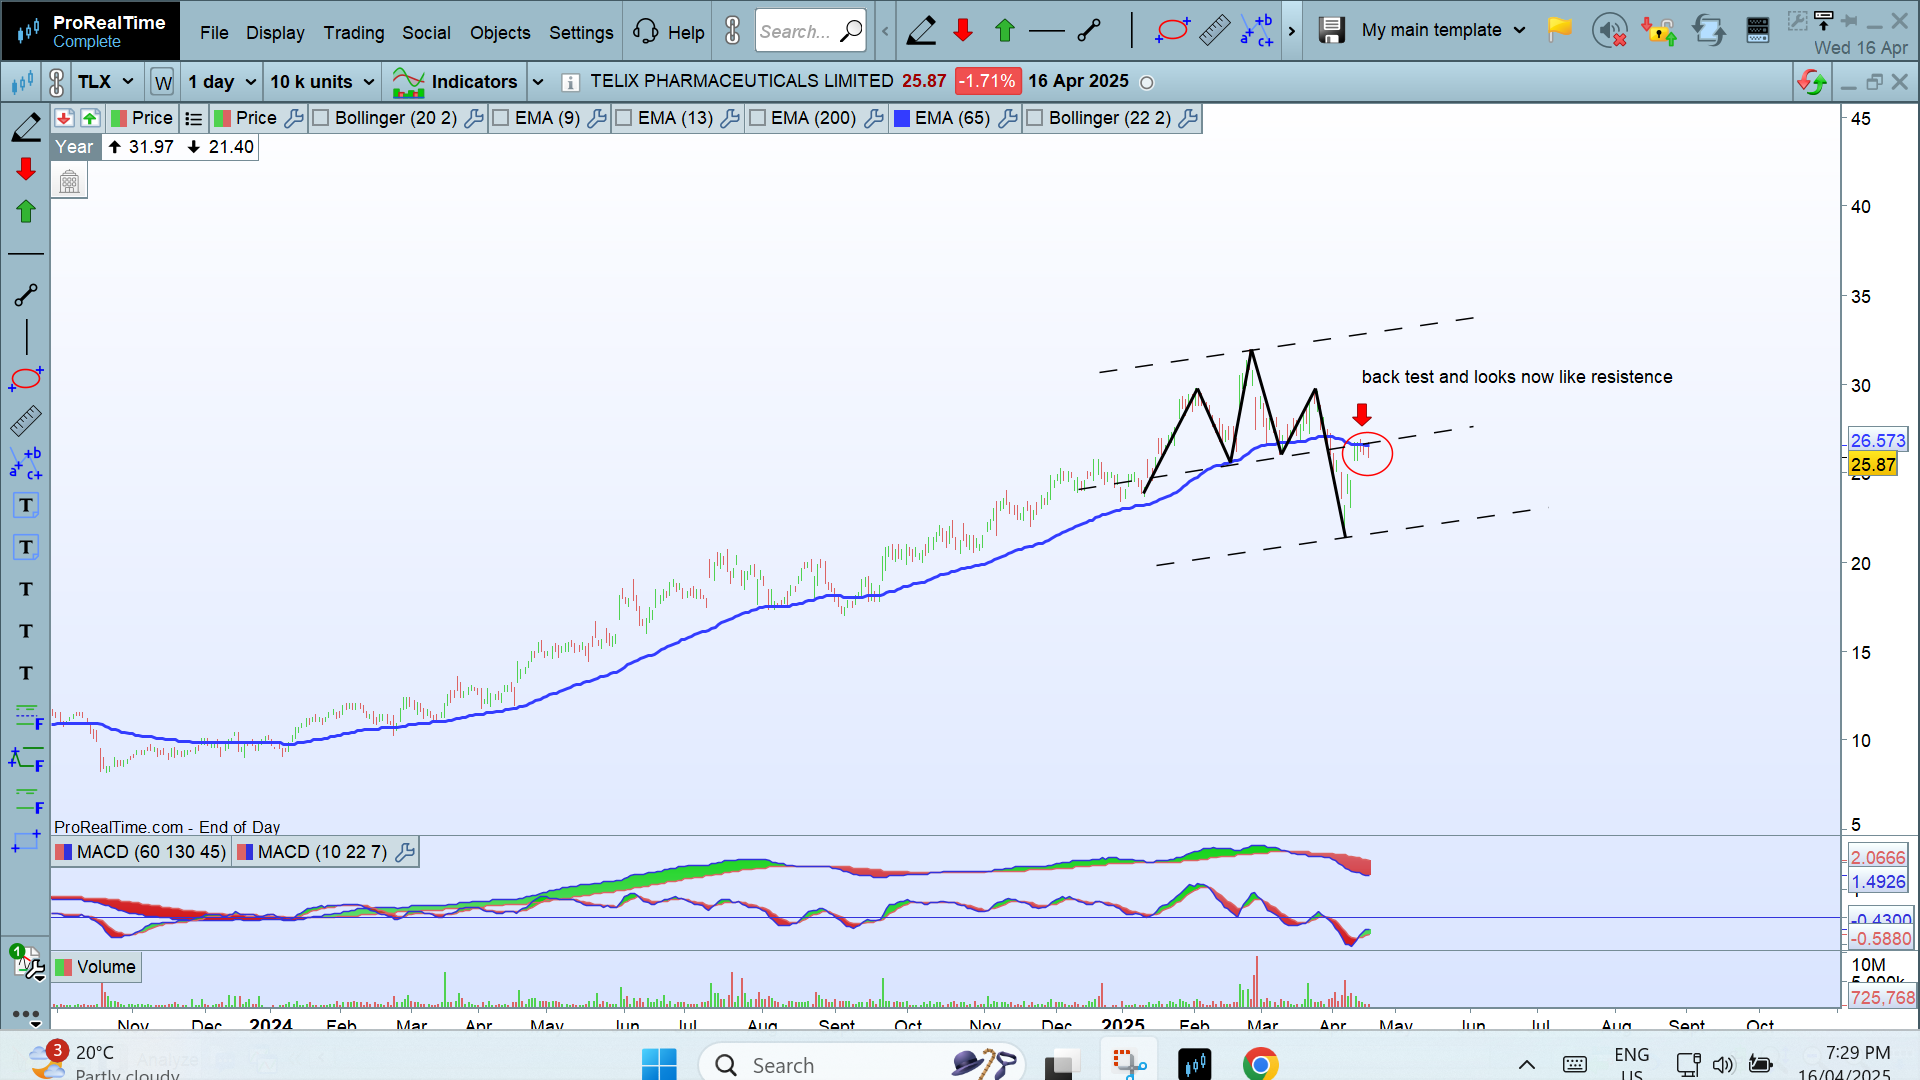Toggle the EMA (65) blue checkbox
The image size is (1920, 1080).
coord(901,118)
